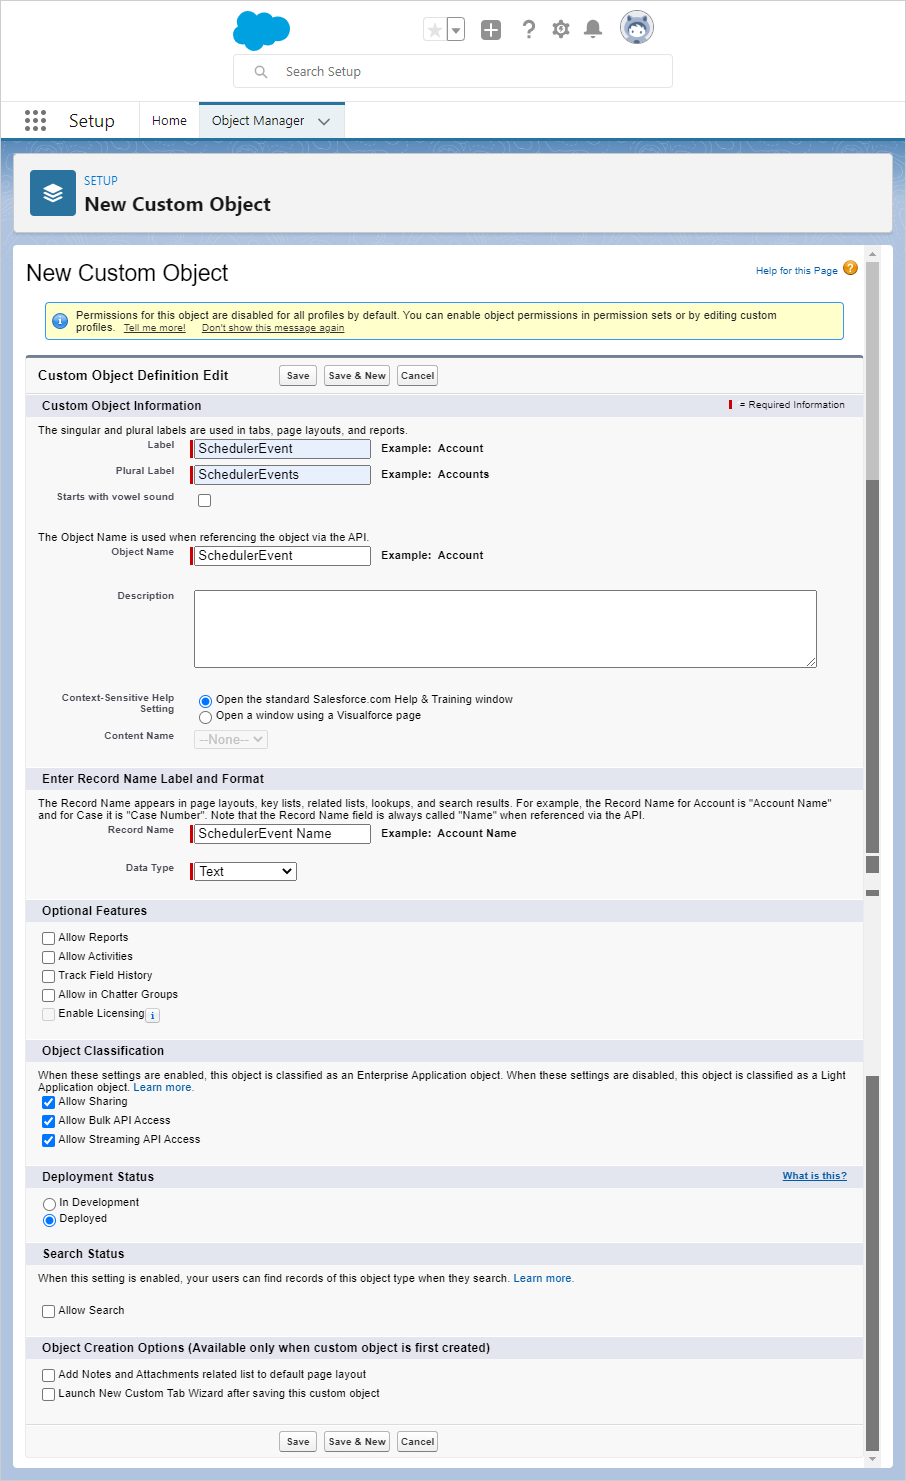Expand the favorites list dropdown arrow

coord(456,30)
